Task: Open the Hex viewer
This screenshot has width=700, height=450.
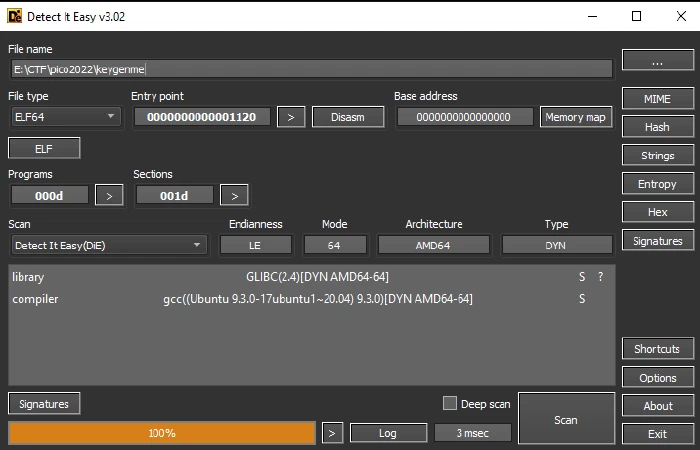Action: coord(658,212)
